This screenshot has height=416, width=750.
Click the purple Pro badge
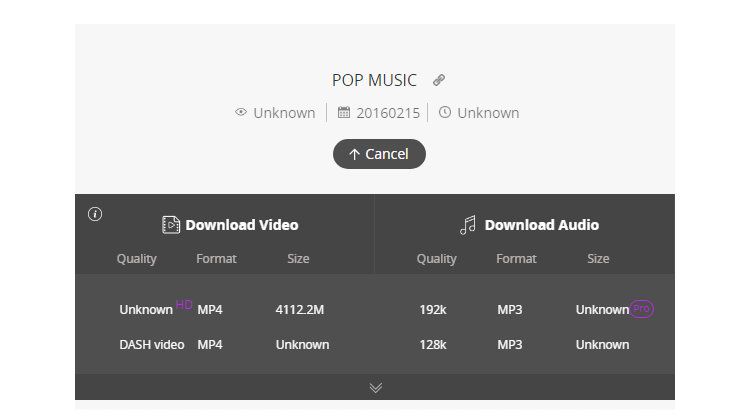641,309
